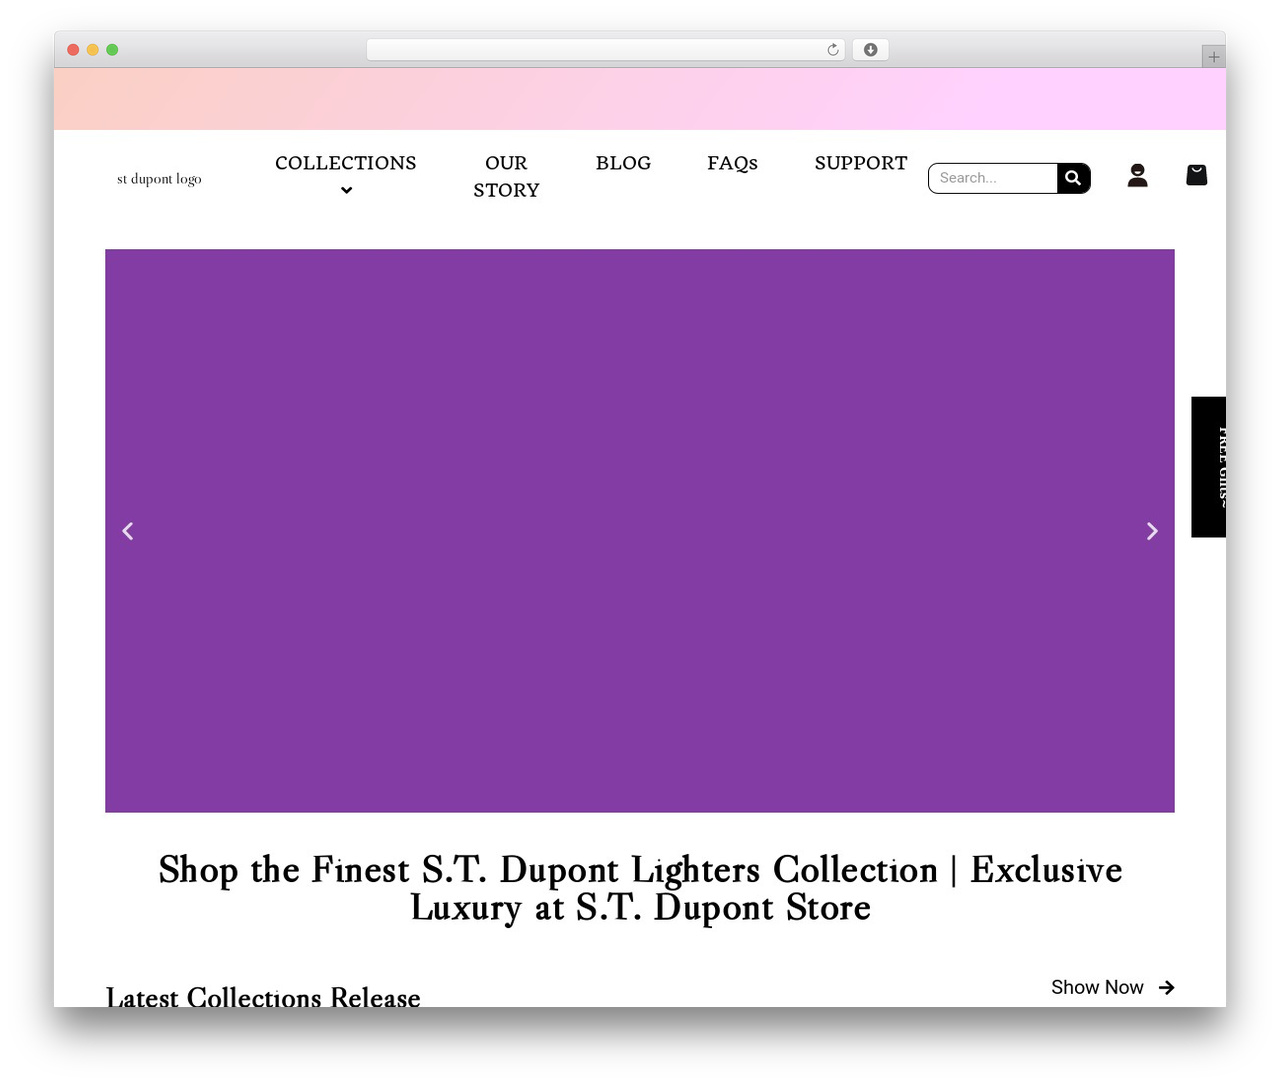
Task: Click the Latest Collections Release heading
Action: tap(263, 997)
